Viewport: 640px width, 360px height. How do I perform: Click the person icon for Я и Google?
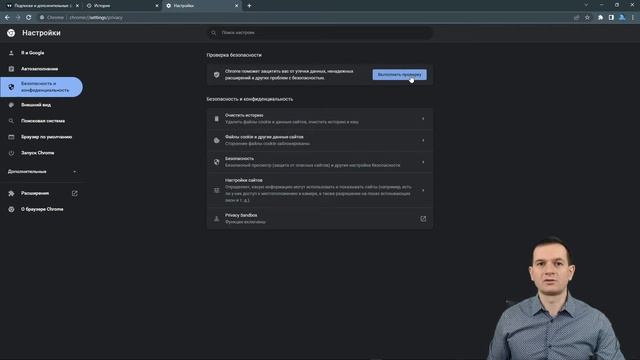tap(11, 53)
